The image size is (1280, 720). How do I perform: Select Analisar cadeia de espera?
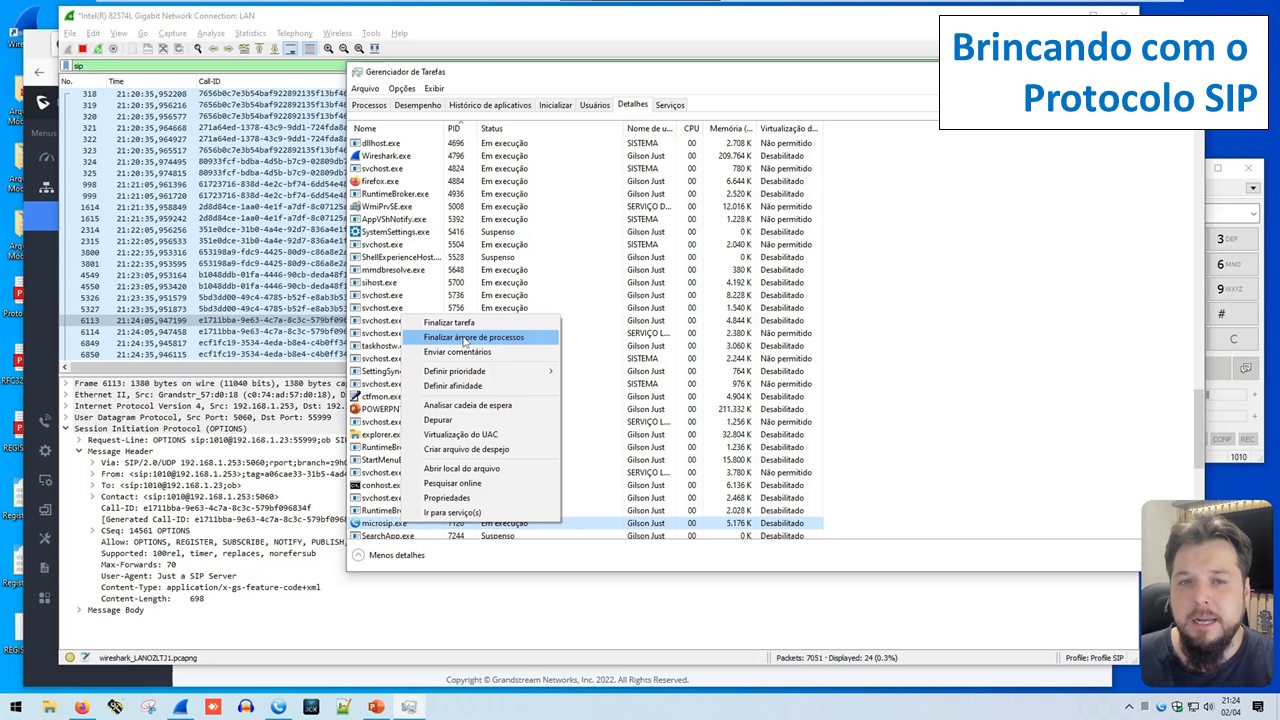(467, 405)
